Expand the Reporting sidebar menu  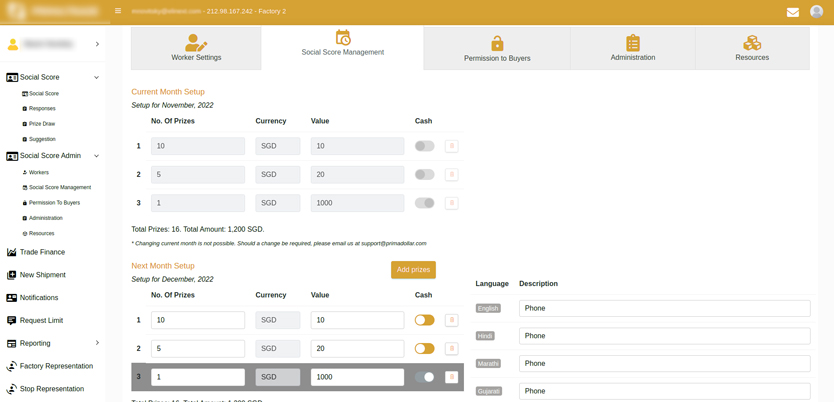96,343
